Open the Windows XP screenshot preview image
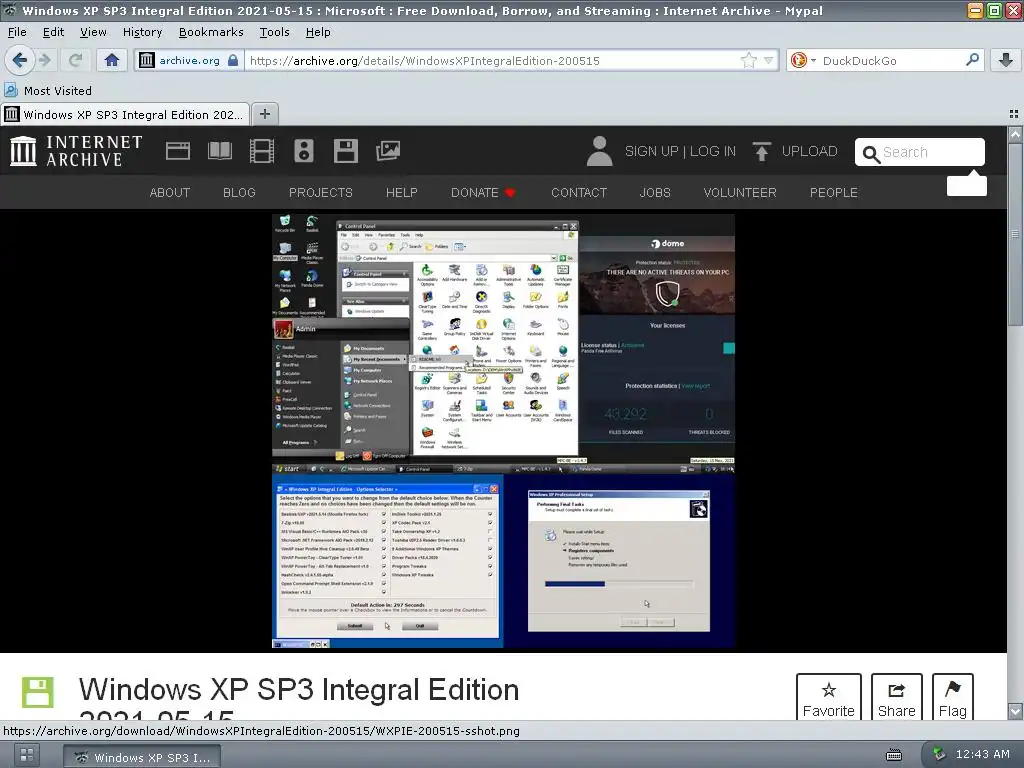 point(504,431)
